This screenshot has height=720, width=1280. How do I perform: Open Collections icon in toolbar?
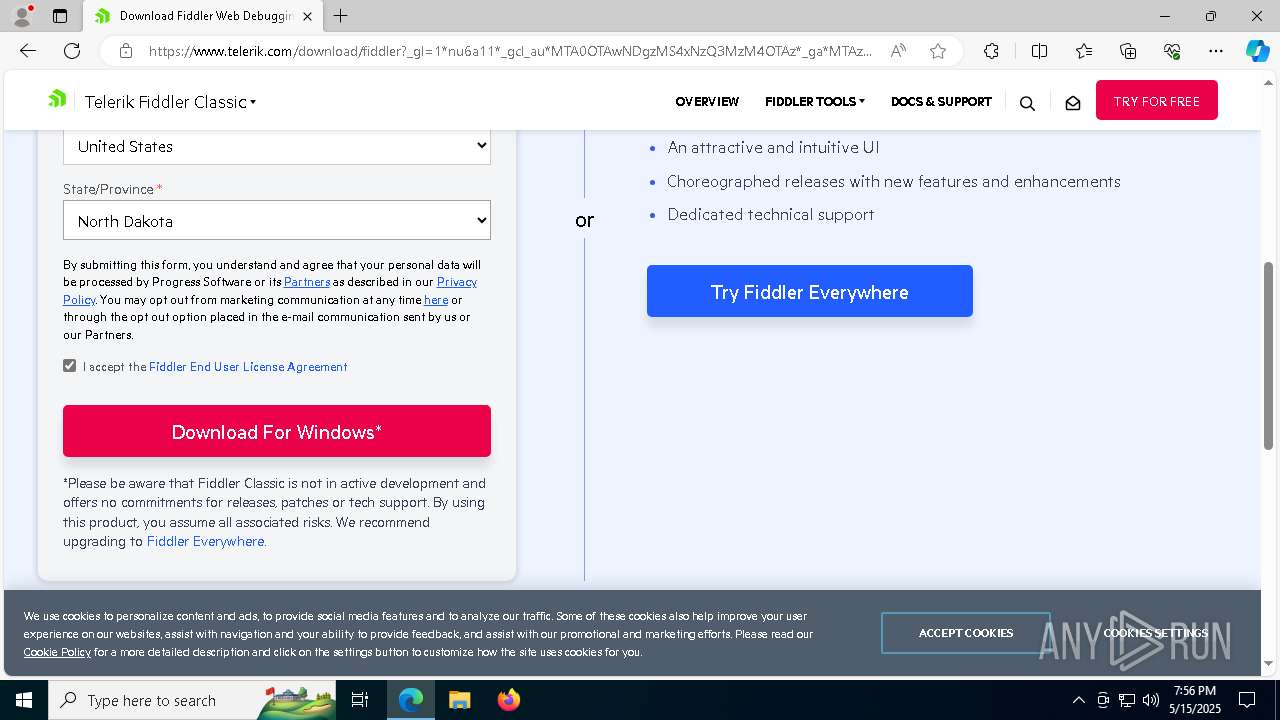point(1128,51)
